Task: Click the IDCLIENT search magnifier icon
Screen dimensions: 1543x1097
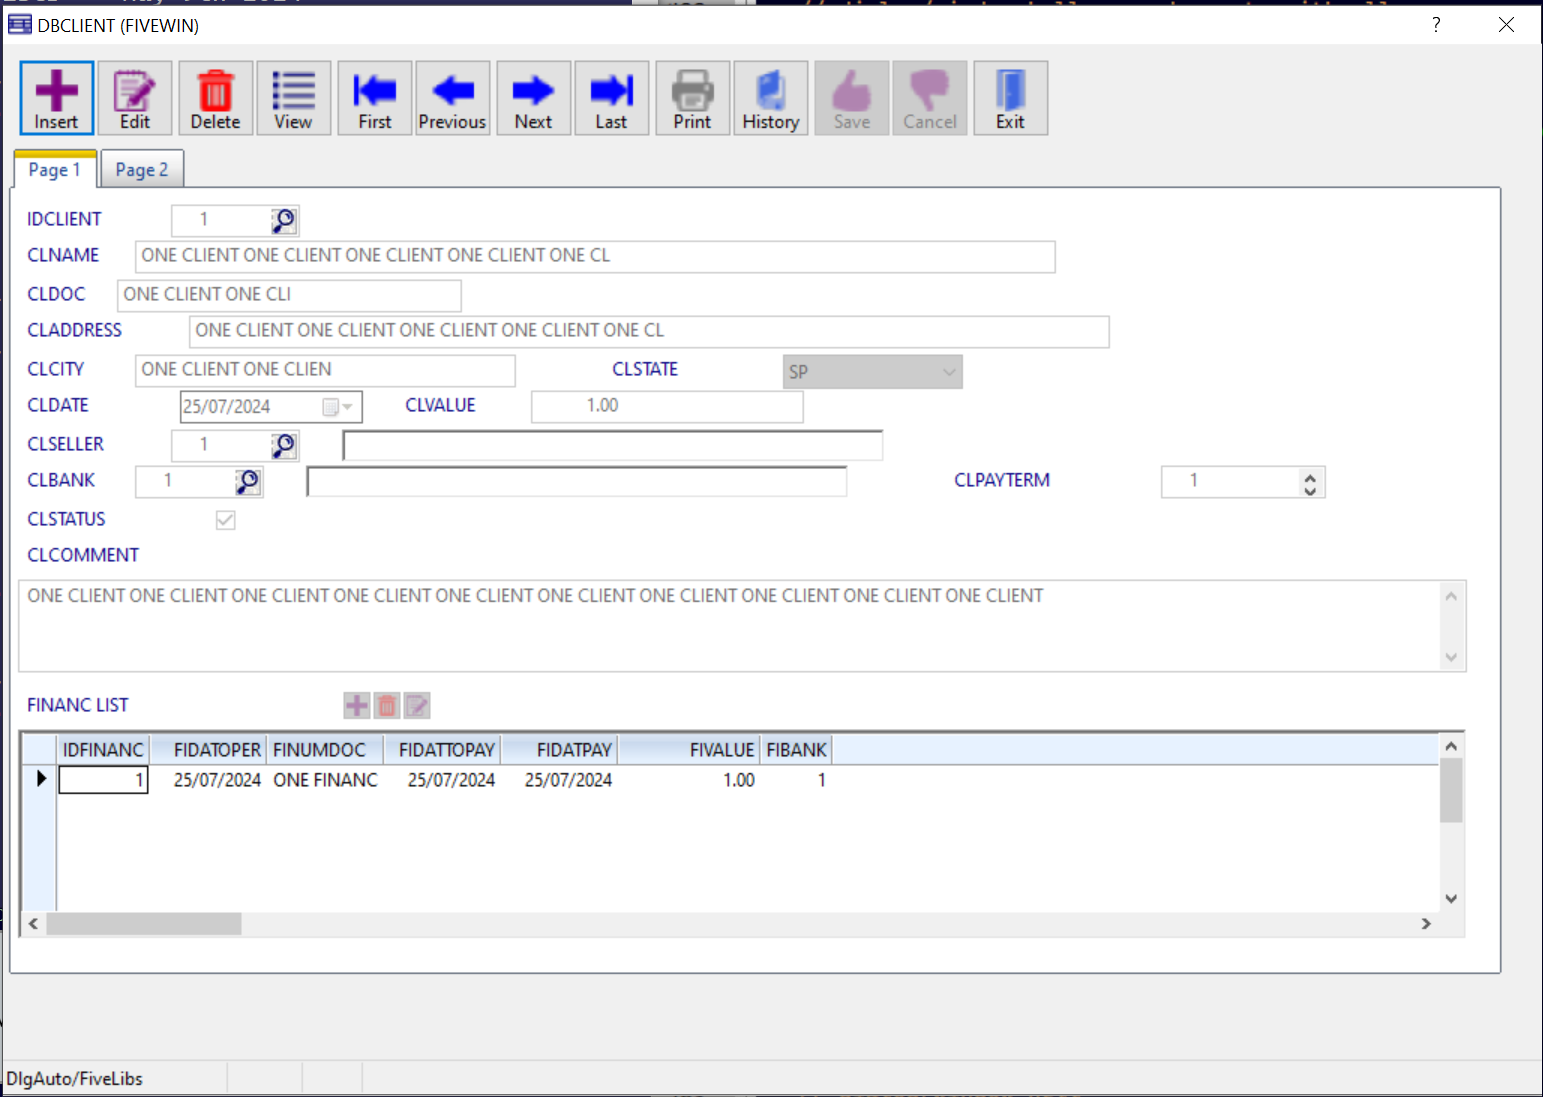Action: 284,220
